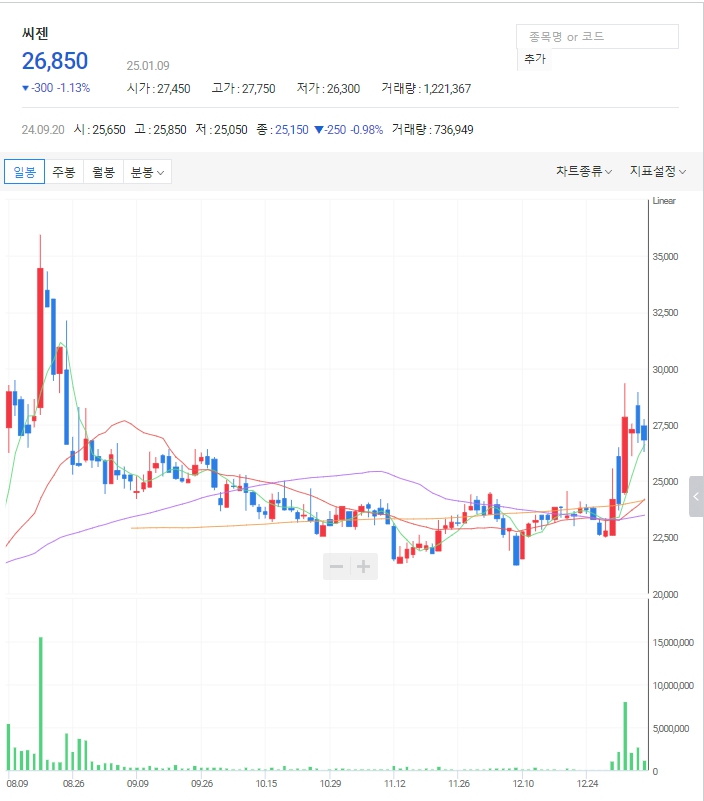Click the stock name 씨젠
The height and width of the screenshot is (801, 704).
pyautogui.click(x=35, y=33)
